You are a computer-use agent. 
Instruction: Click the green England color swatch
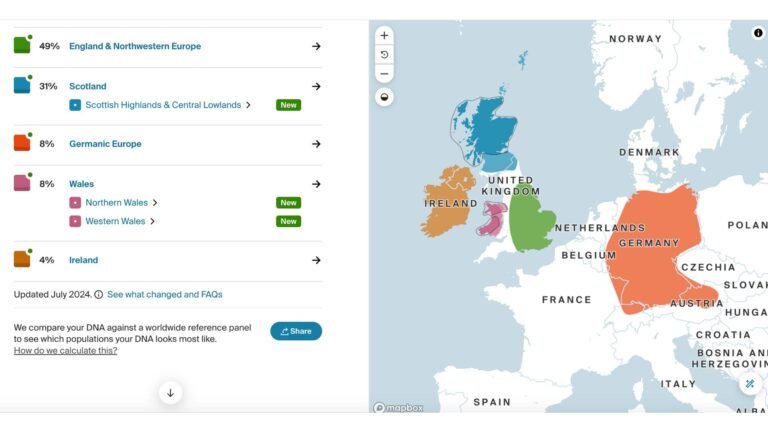click(x=22, y=46)
